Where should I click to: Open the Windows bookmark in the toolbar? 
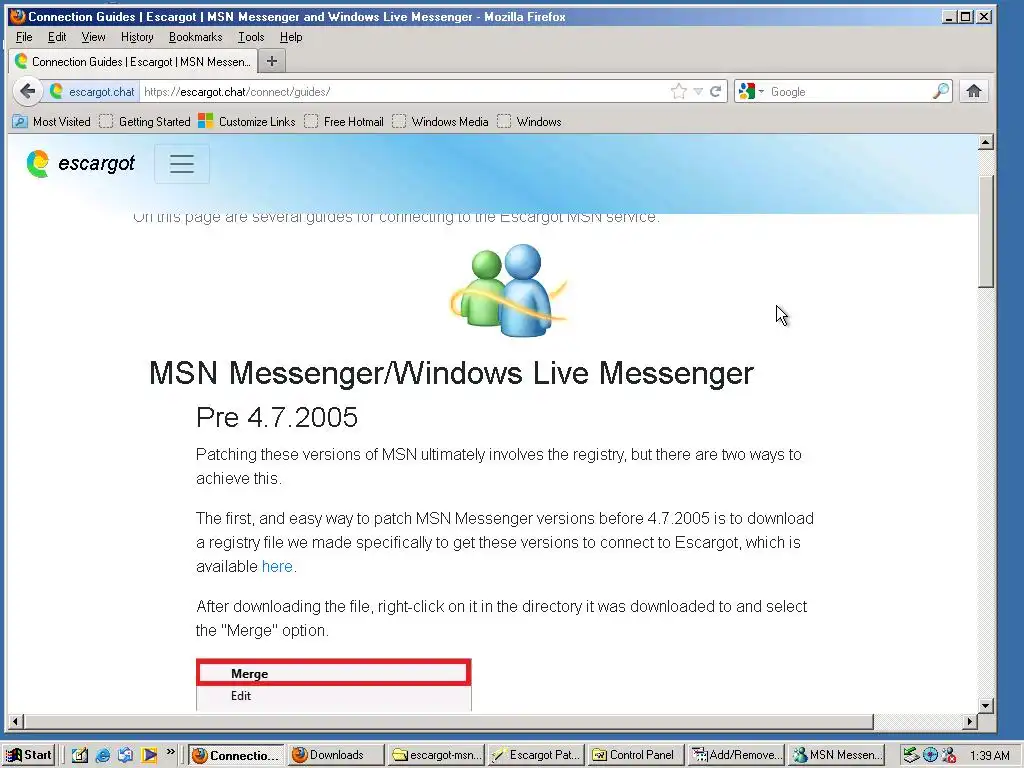[529, 121]
